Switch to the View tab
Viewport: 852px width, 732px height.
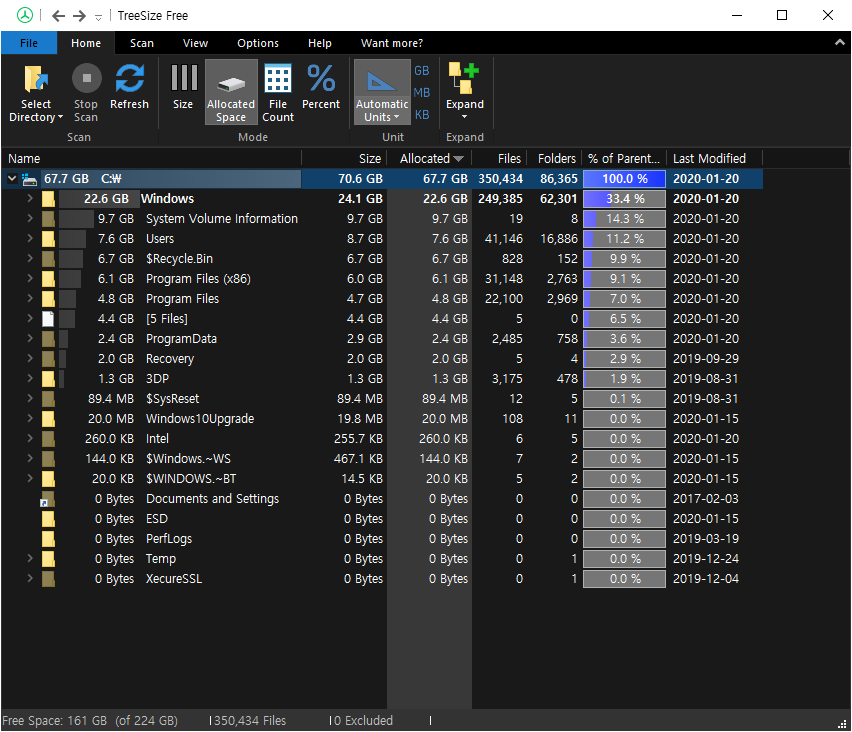pyautogui.click(x=195, y=43)
